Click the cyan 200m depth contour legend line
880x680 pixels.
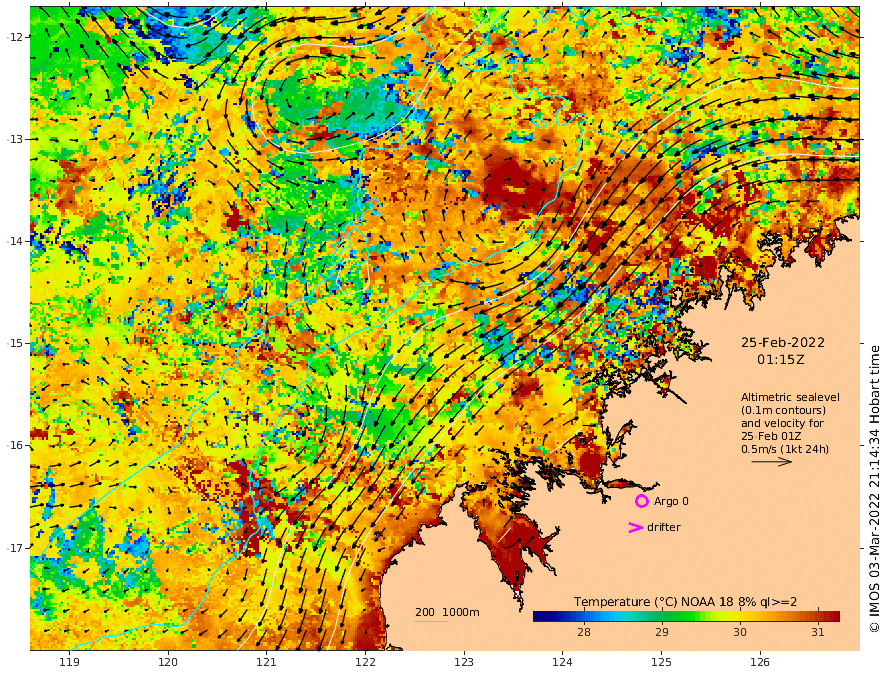pyautogui.click(x=430, y=622)
